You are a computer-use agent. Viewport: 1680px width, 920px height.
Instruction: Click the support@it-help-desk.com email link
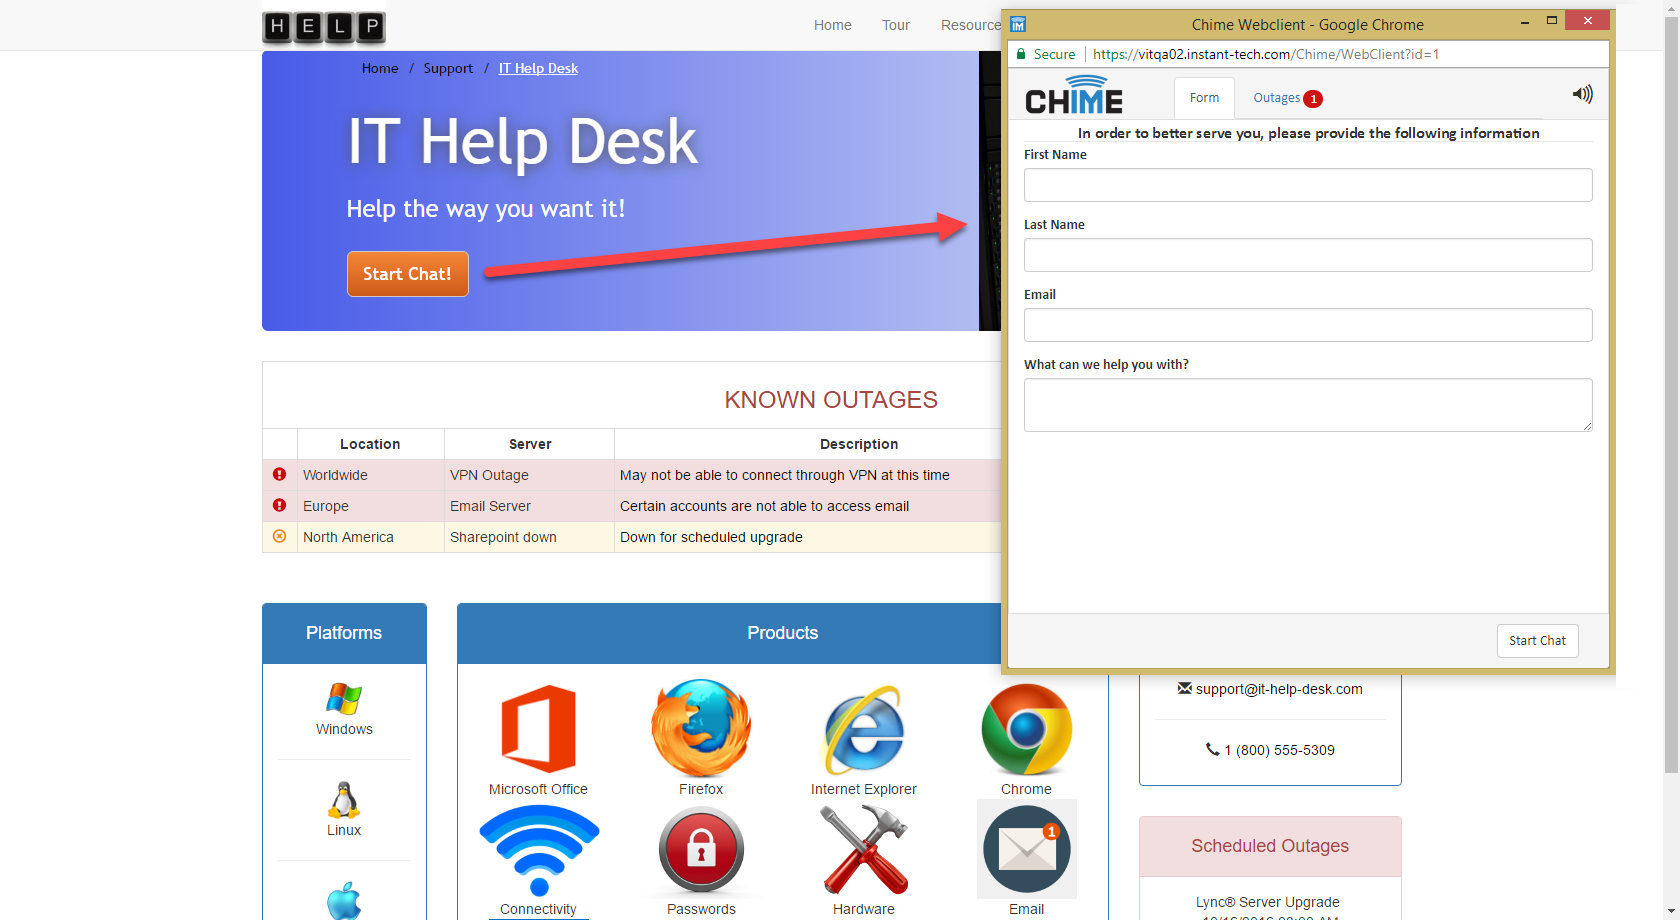point(1279,689)
